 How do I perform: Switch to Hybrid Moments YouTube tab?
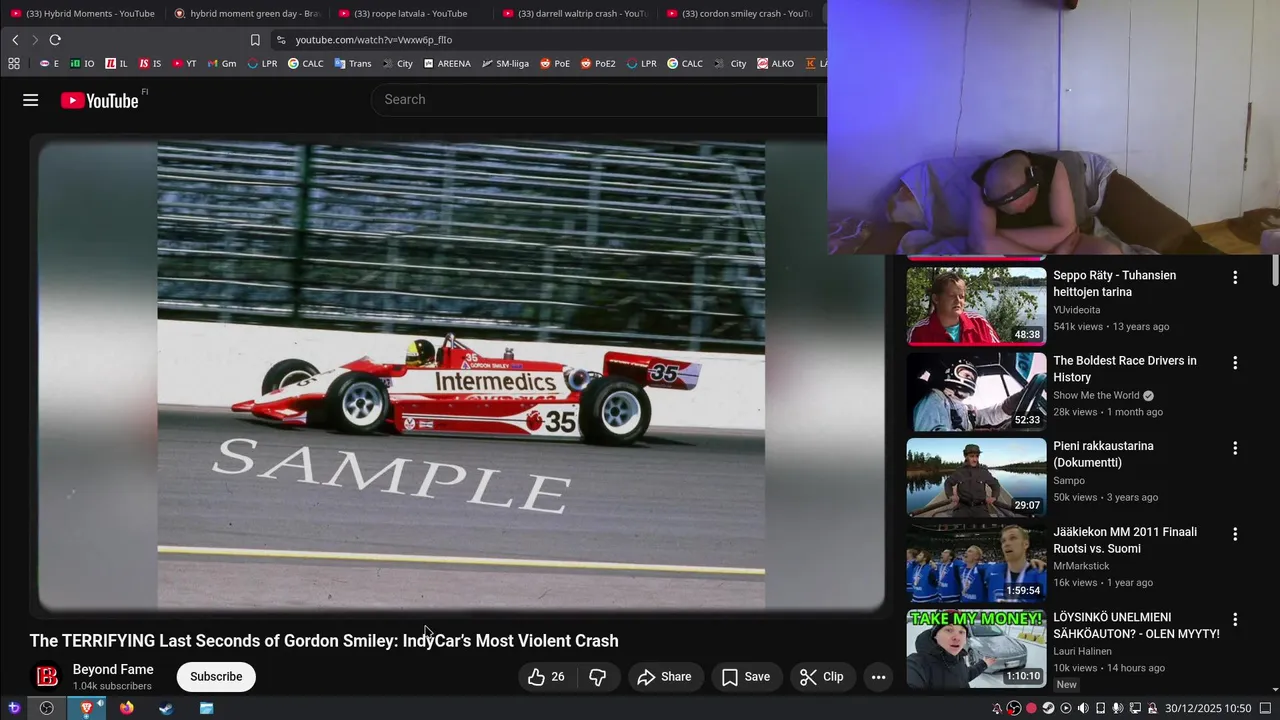click(x=82, y=13)
